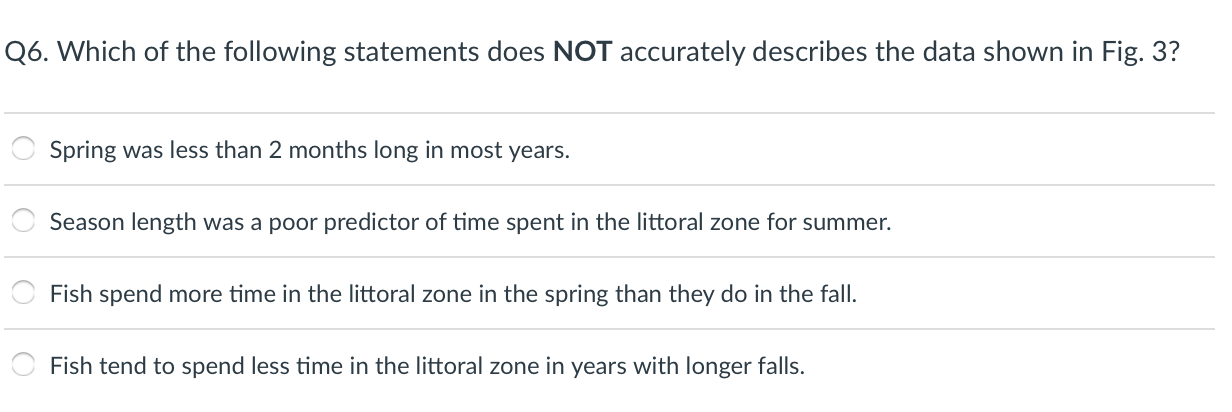
Task: Click the answer text about years with longer falls
Action: pyautogui.click(x=427, y=367)
